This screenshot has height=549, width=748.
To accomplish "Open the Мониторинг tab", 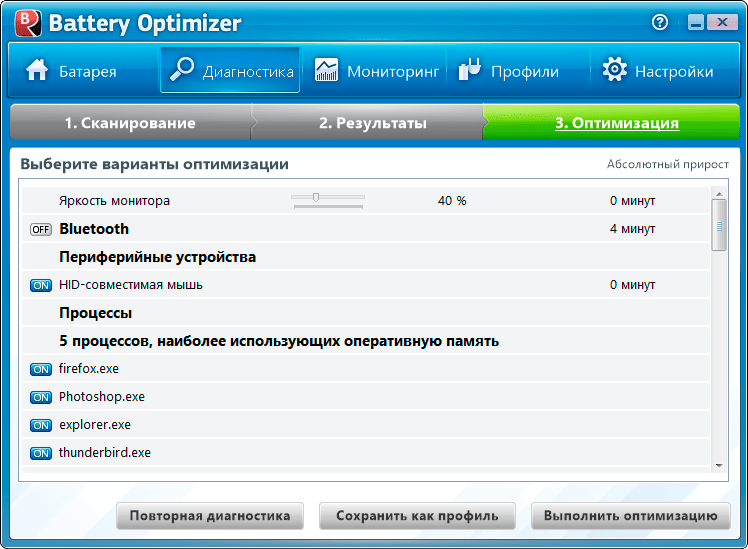I will tap(374, 71).
